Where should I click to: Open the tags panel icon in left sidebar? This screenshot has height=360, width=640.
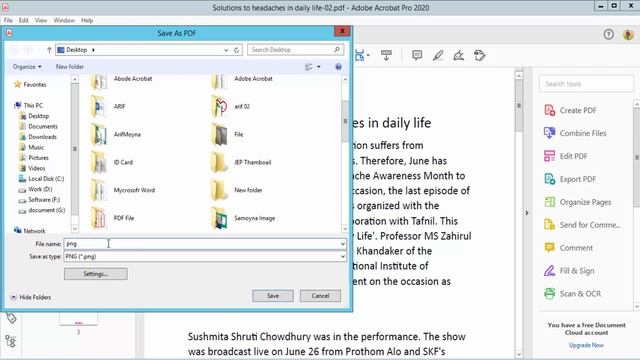point(11,318)
